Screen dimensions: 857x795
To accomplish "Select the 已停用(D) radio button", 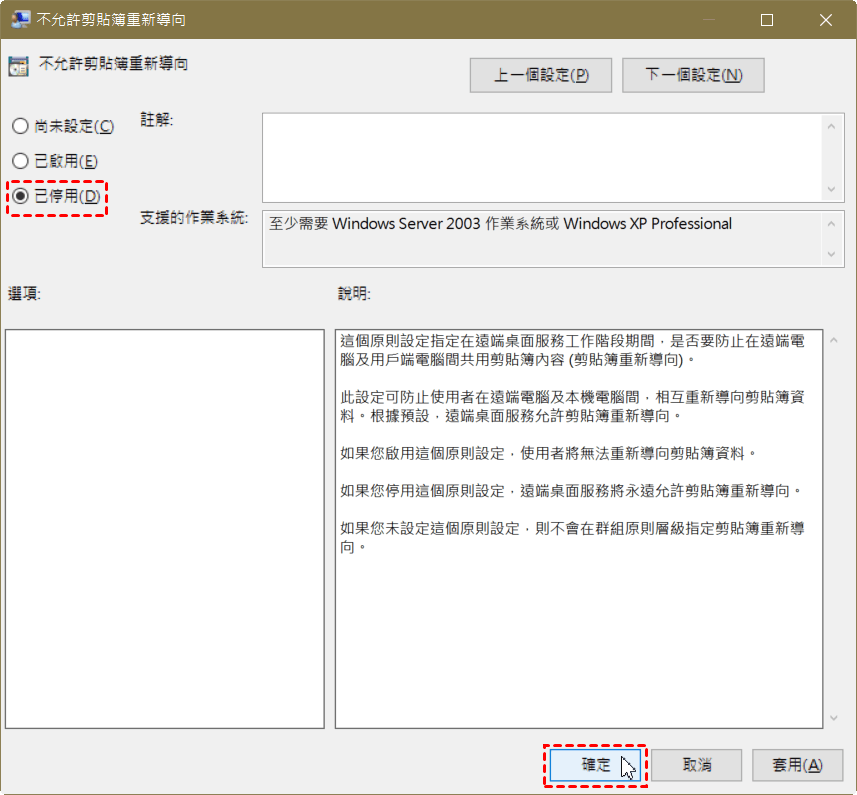I will click(19, 196).
